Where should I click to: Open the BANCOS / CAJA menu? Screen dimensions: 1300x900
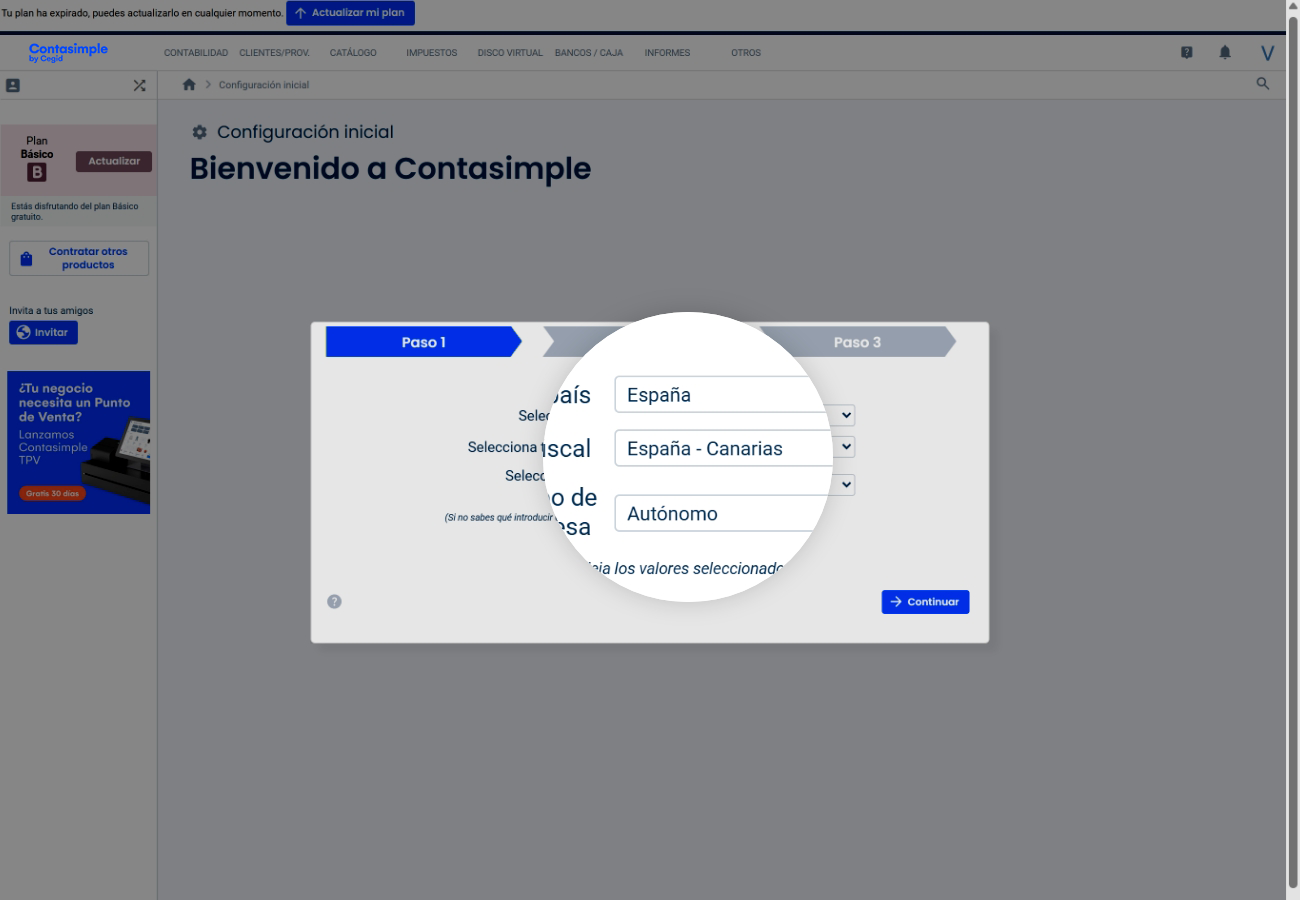click(x=589, y=53)
